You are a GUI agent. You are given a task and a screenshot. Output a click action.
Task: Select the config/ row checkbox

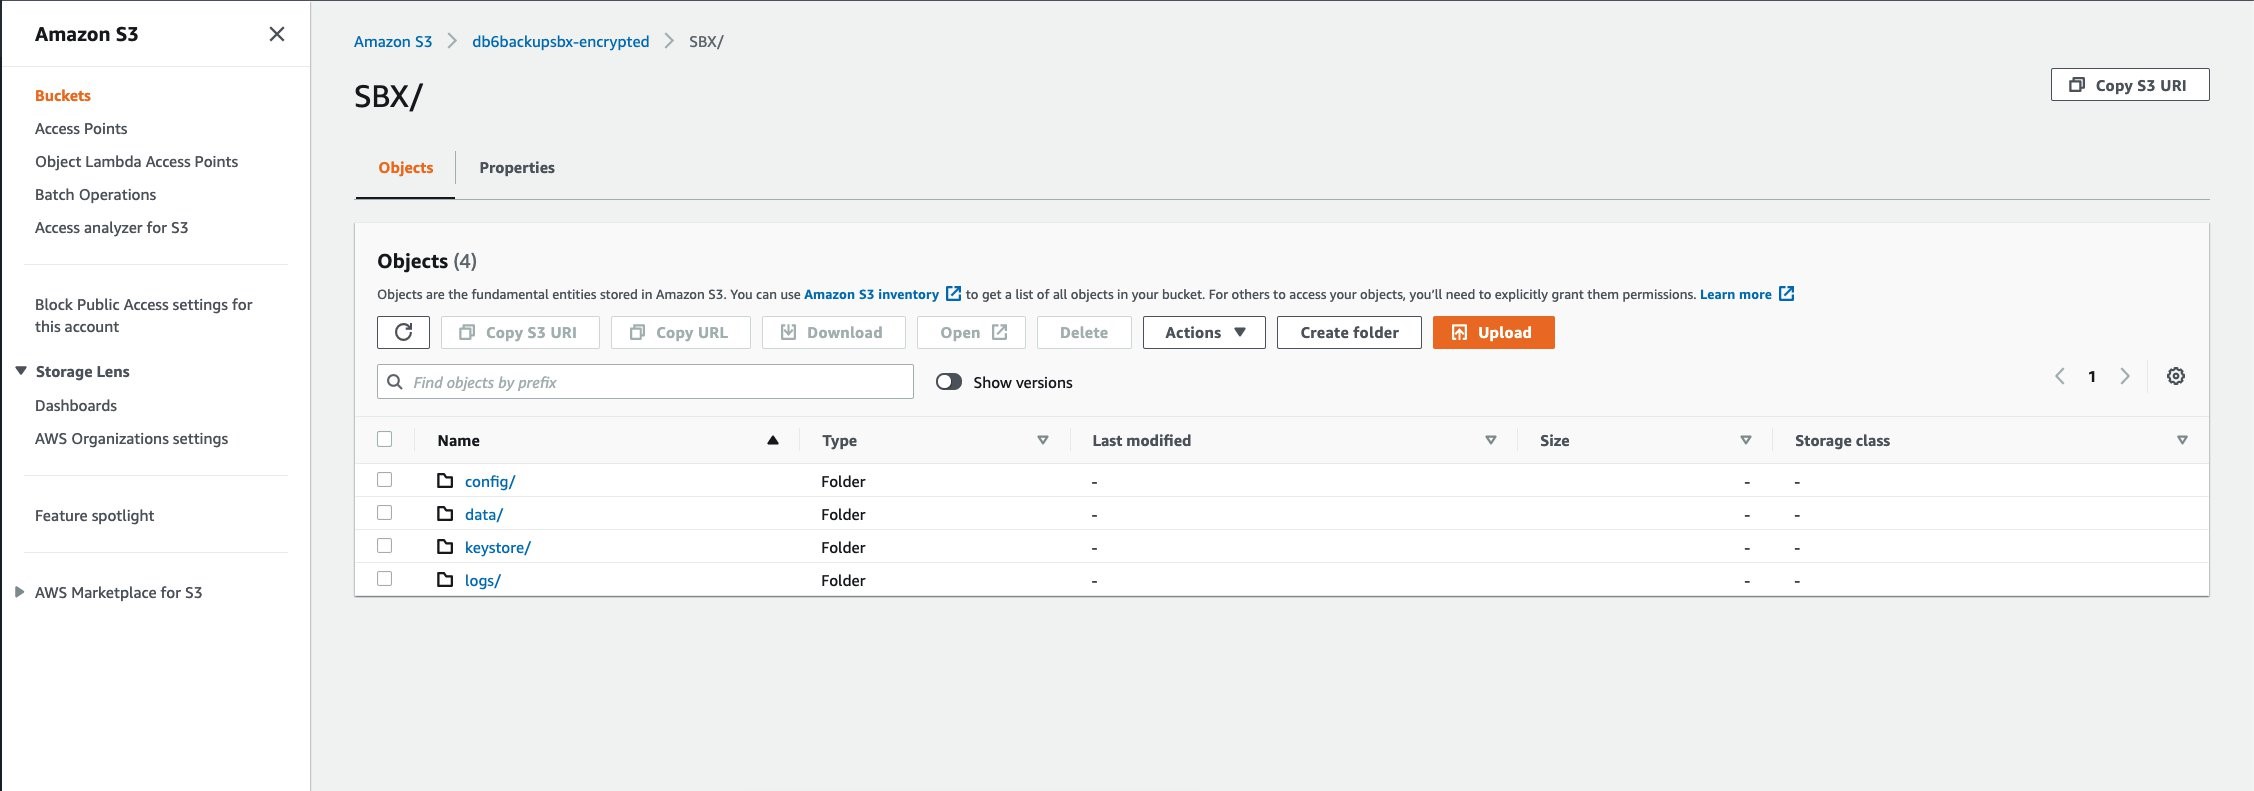385,480
